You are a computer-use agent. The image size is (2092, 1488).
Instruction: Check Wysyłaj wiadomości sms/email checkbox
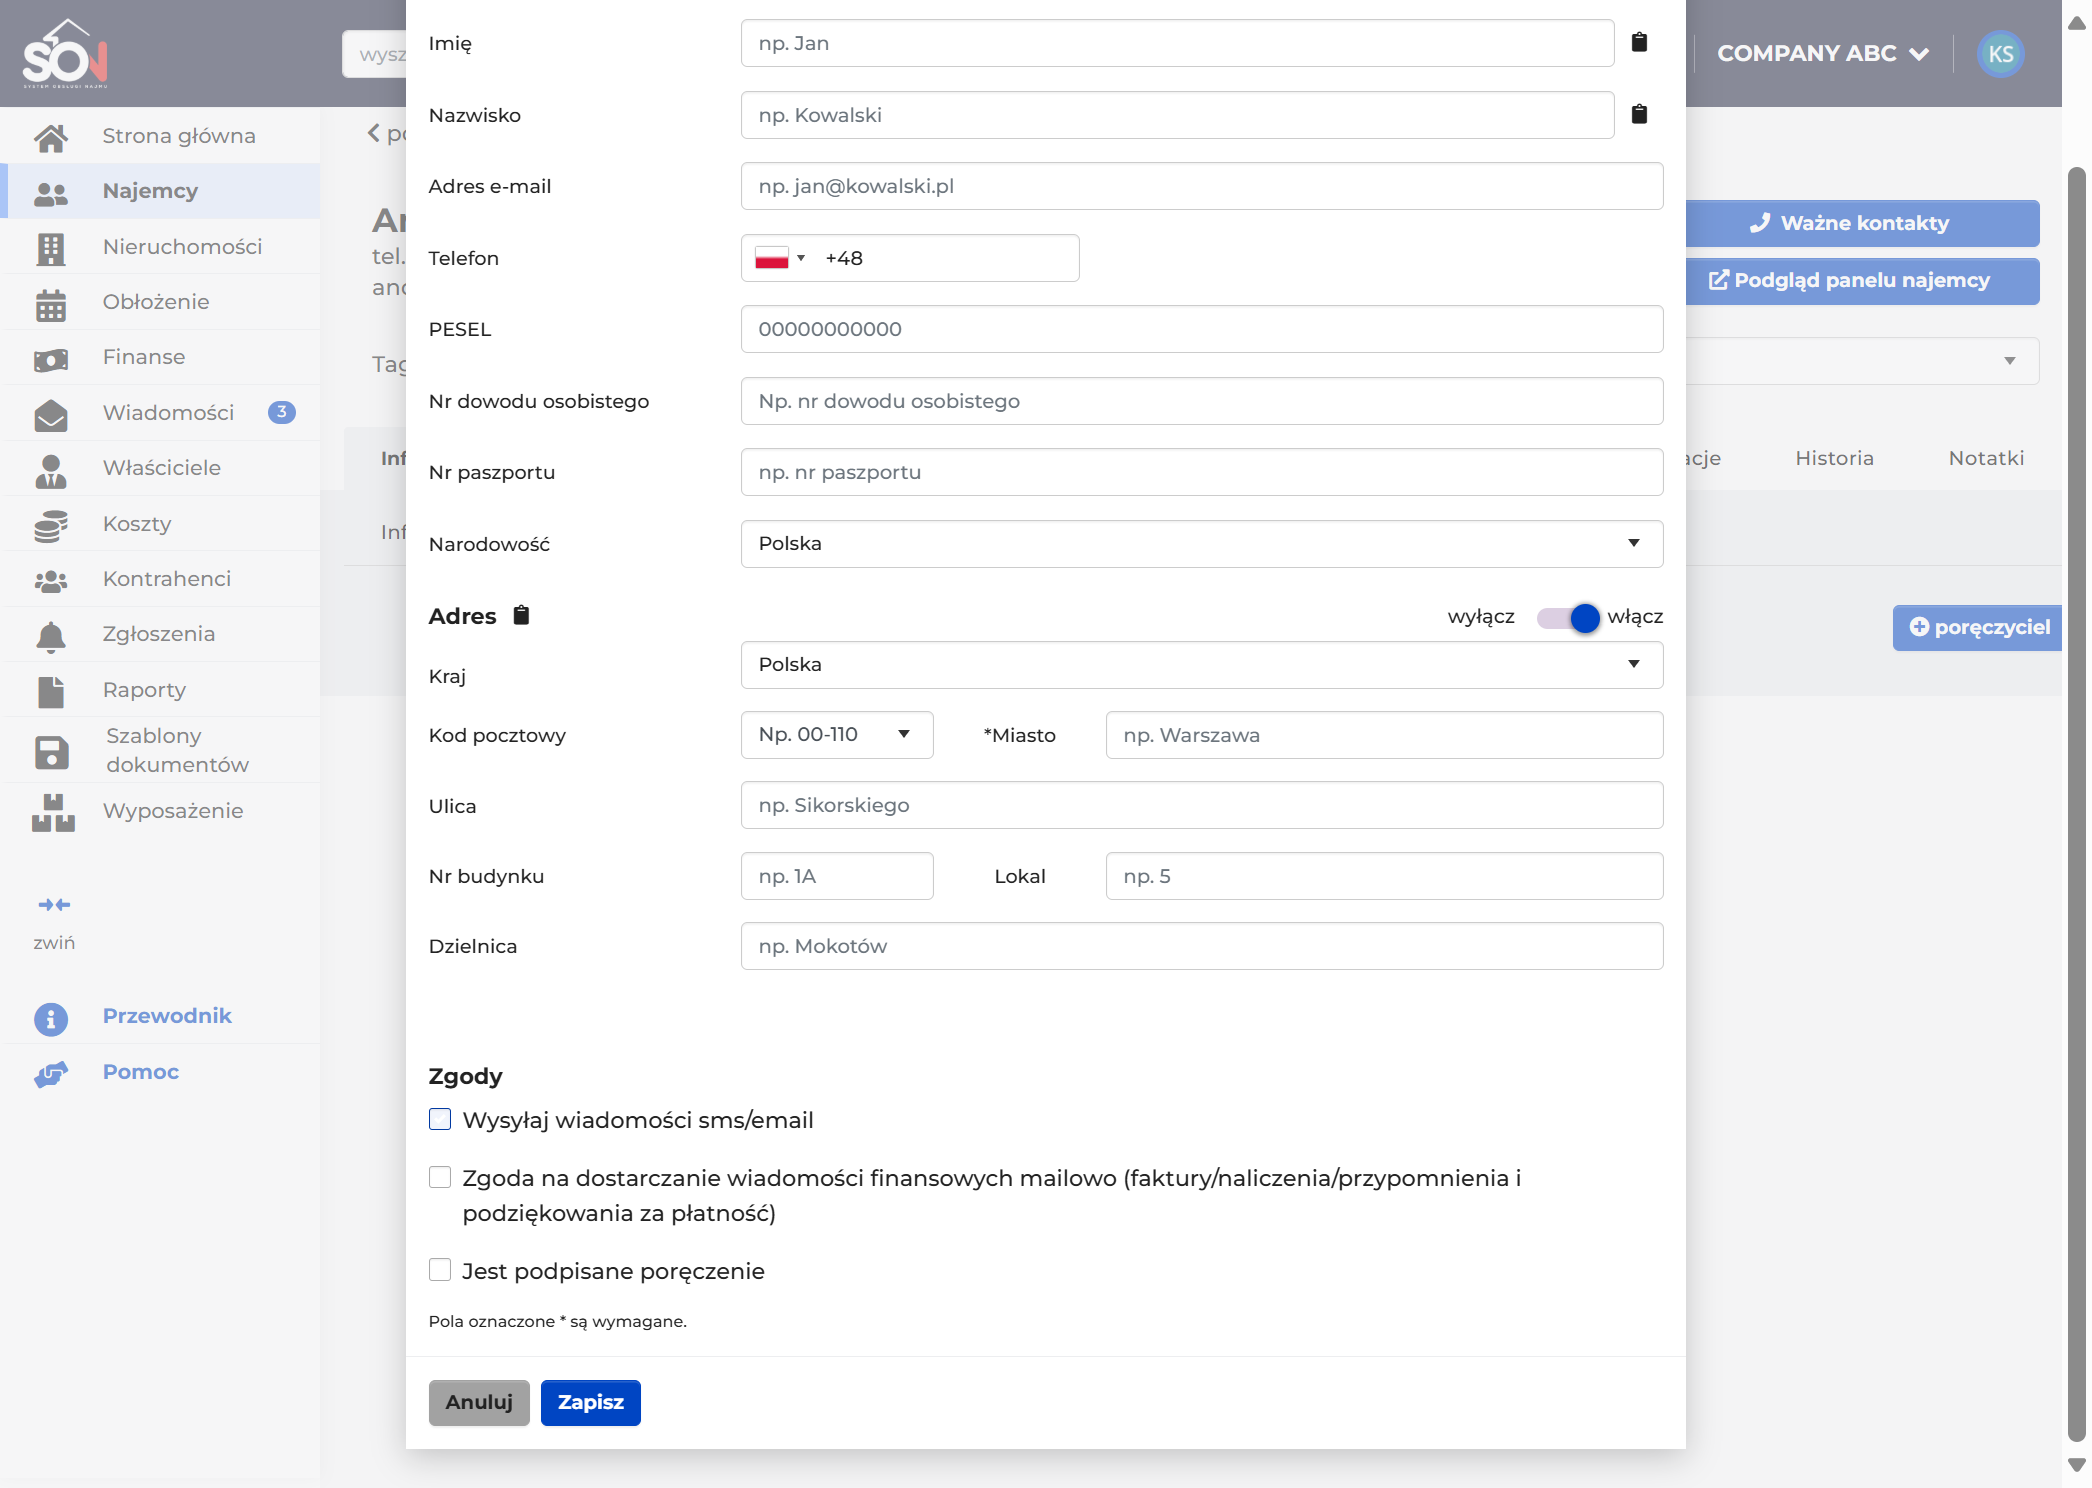(x=440, y=1119)
